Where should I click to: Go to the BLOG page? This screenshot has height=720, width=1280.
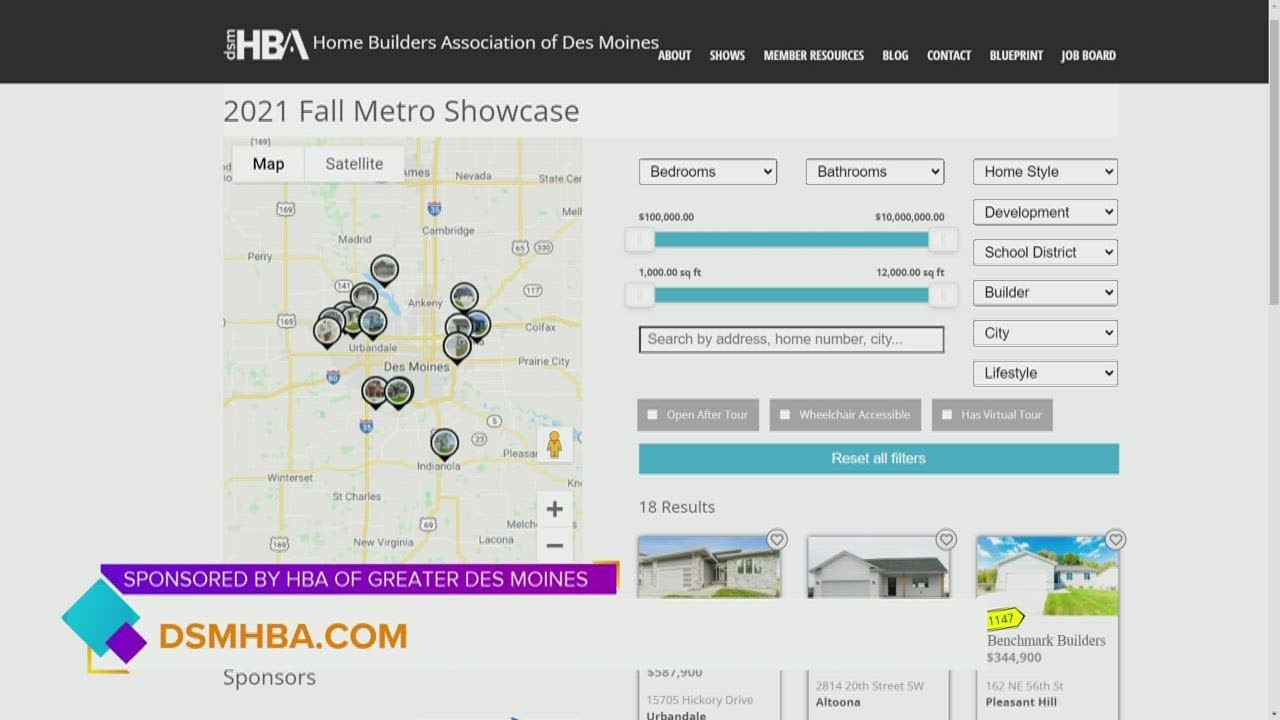895,56
